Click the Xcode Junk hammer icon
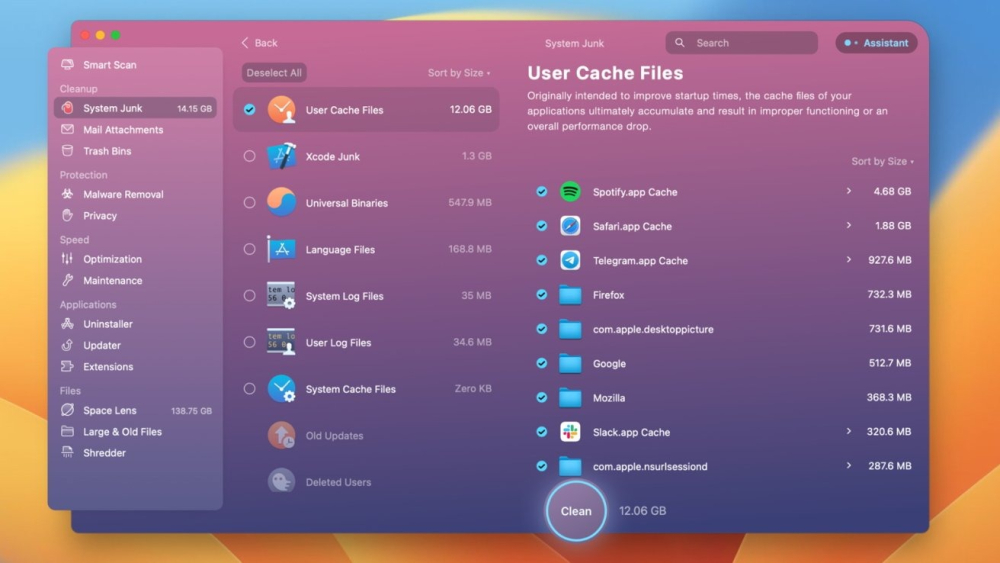The image size is (1000, 563). pyautogui.click(x=281, y=157)
